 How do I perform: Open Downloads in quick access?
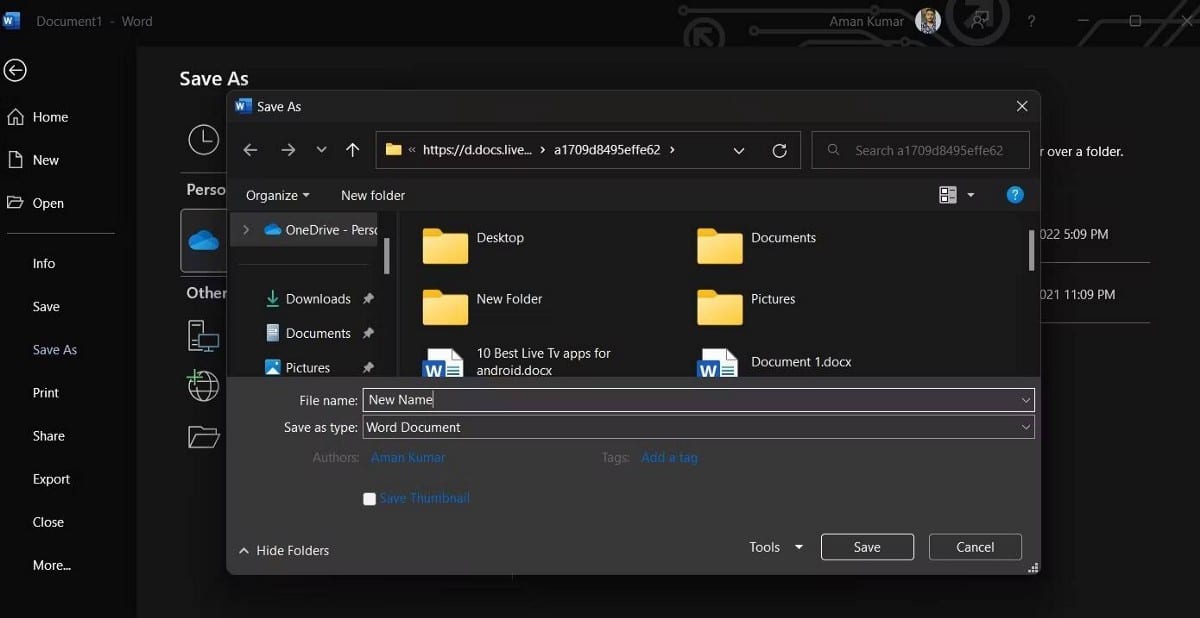318,298
